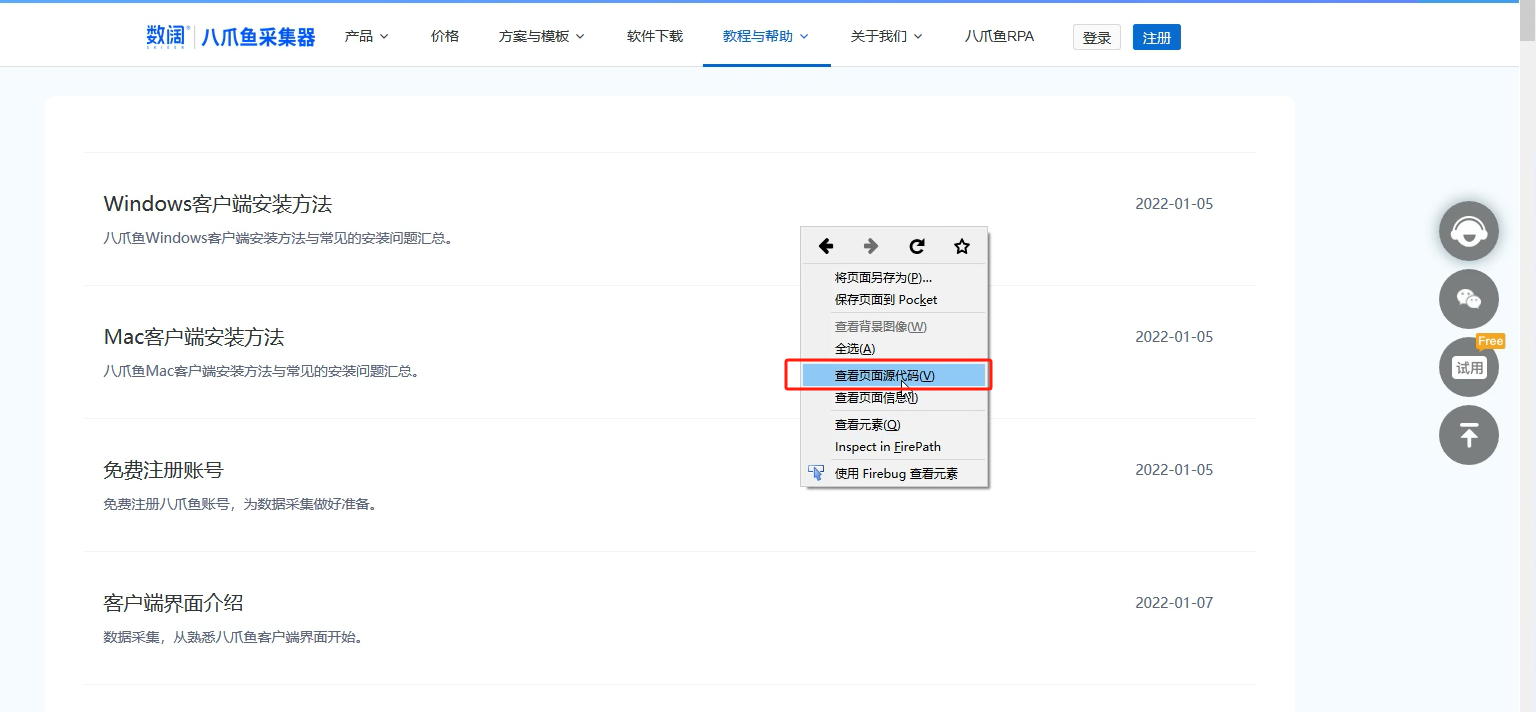Screen dimensions: 1536x712
Task: Click description 数据采集，从熟悉八爪鱼客户端界面开始。
Action: coord(233,637)
